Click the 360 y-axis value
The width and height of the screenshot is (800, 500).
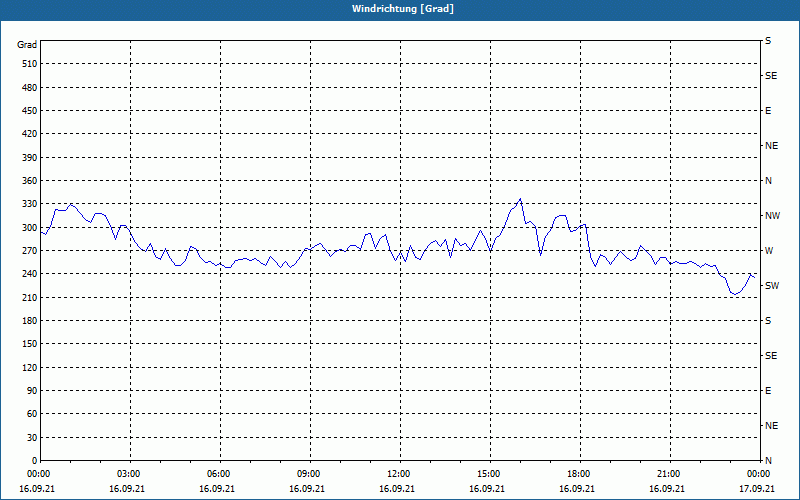click(30, 181)
